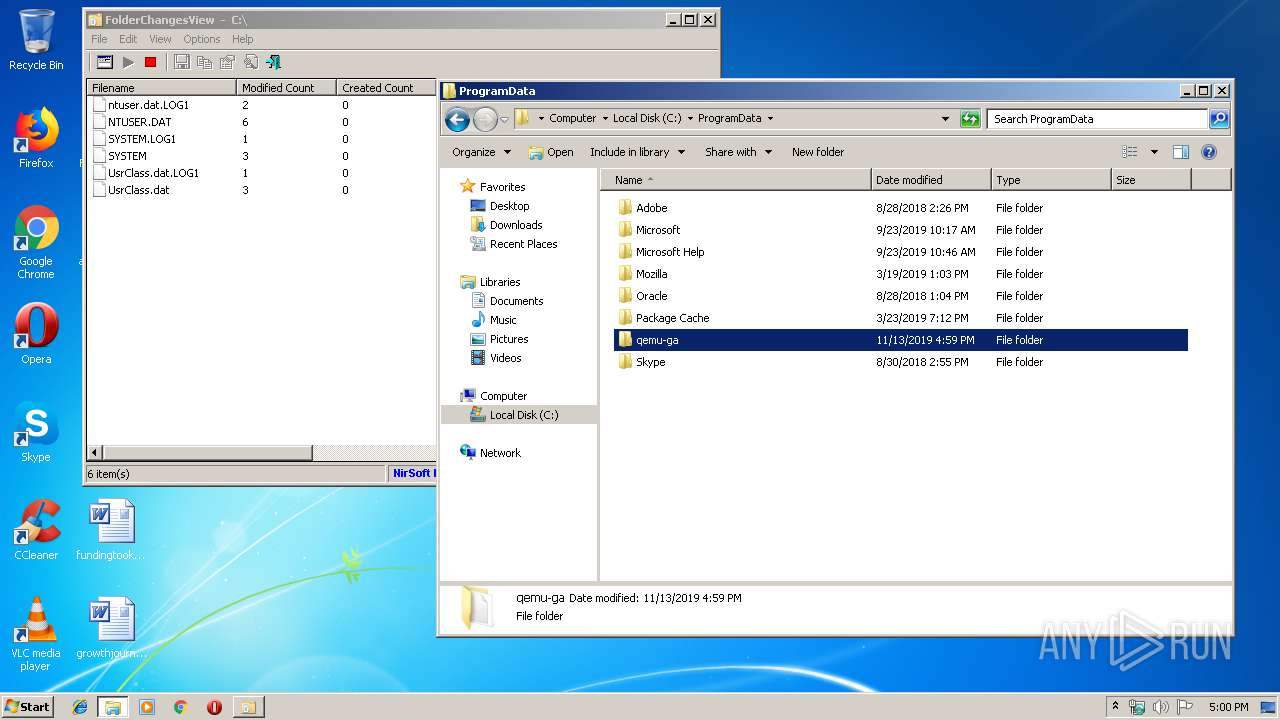Screen dimensions: 1280x720
Task: Open the Properties icon in FolderChangesView toolbar
Action: click(227, 62)
